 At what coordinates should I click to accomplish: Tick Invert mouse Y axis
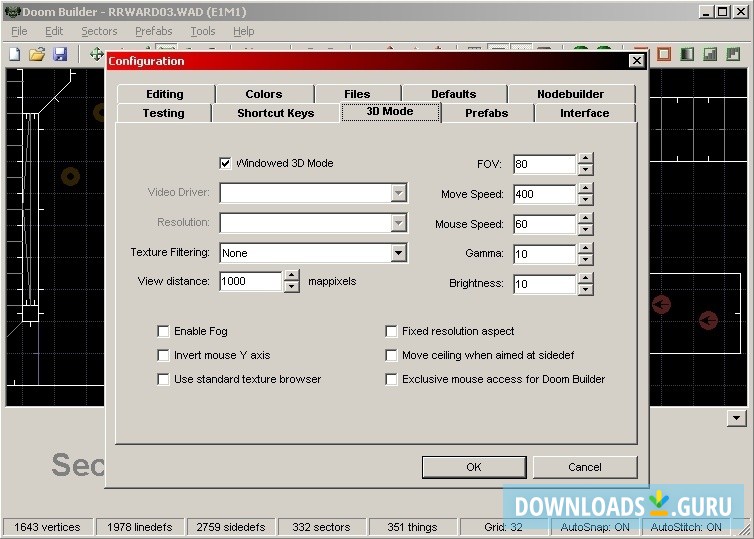pos(163,355)
